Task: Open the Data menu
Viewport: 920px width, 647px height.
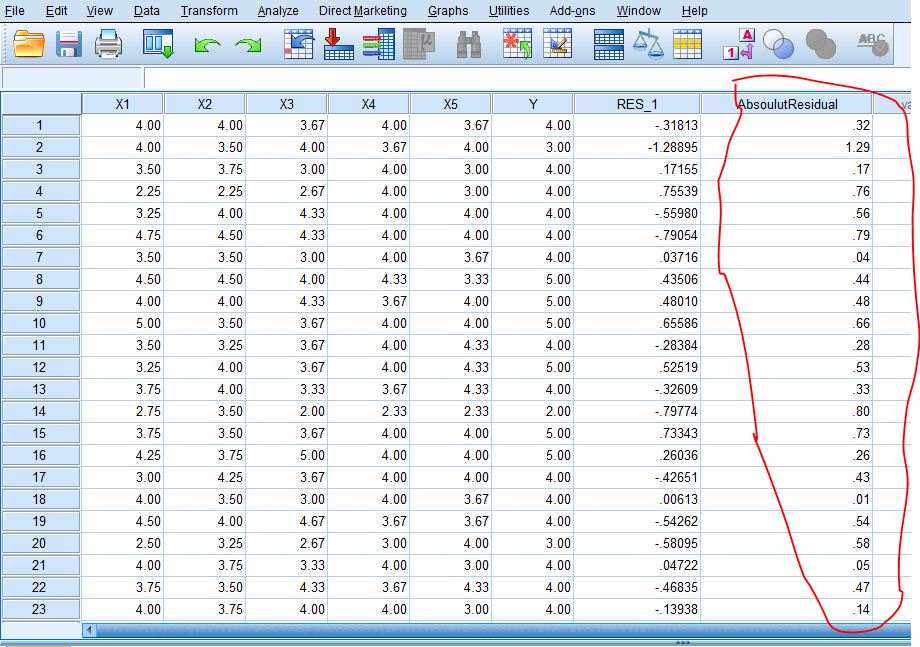Action: point(147,11)
